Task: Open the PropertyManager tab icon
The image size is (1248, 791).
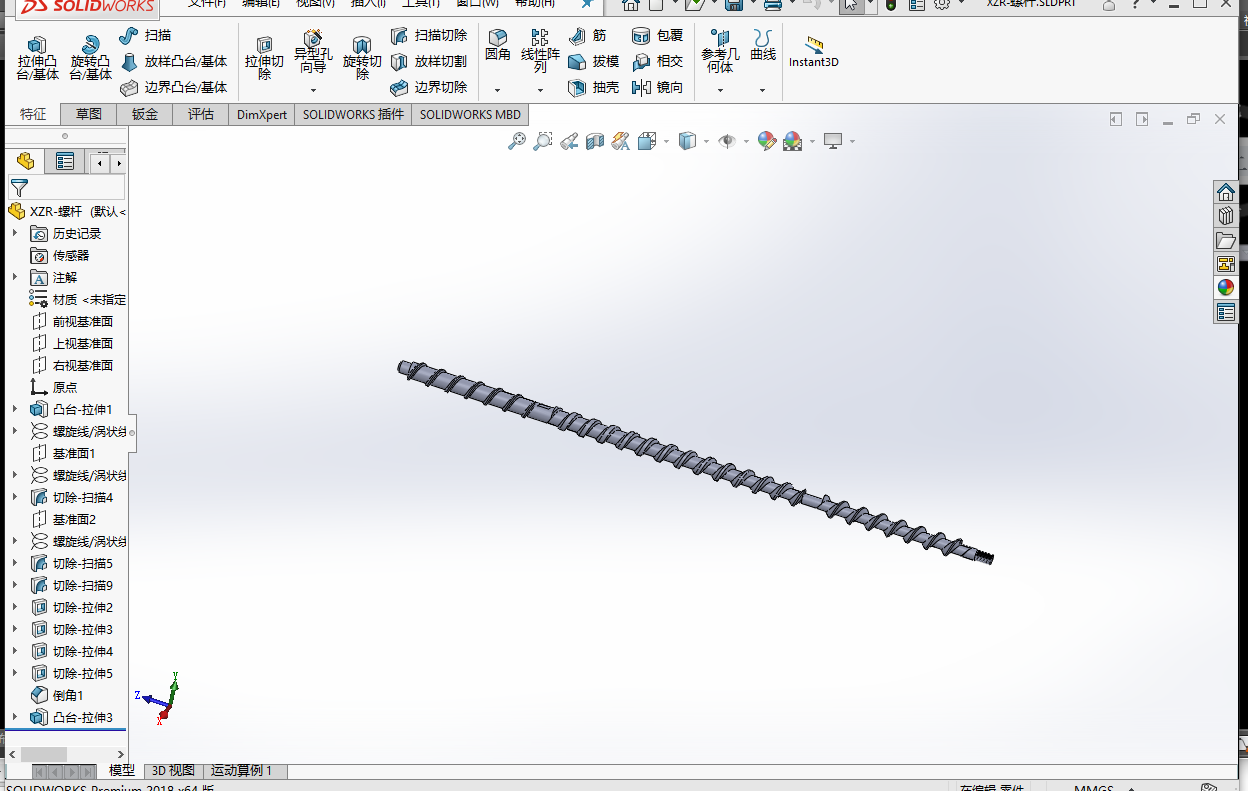Action: tap(65, 161)
